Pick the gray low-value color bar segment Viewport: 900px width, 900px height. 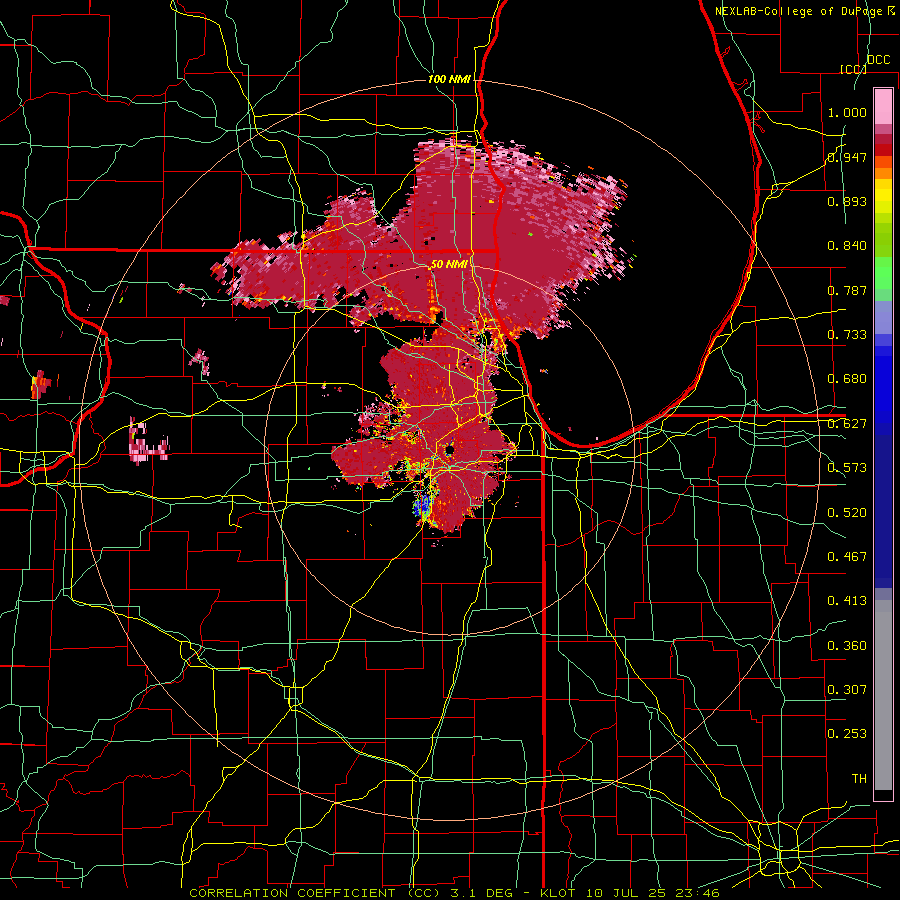click(x=883, y=695)
